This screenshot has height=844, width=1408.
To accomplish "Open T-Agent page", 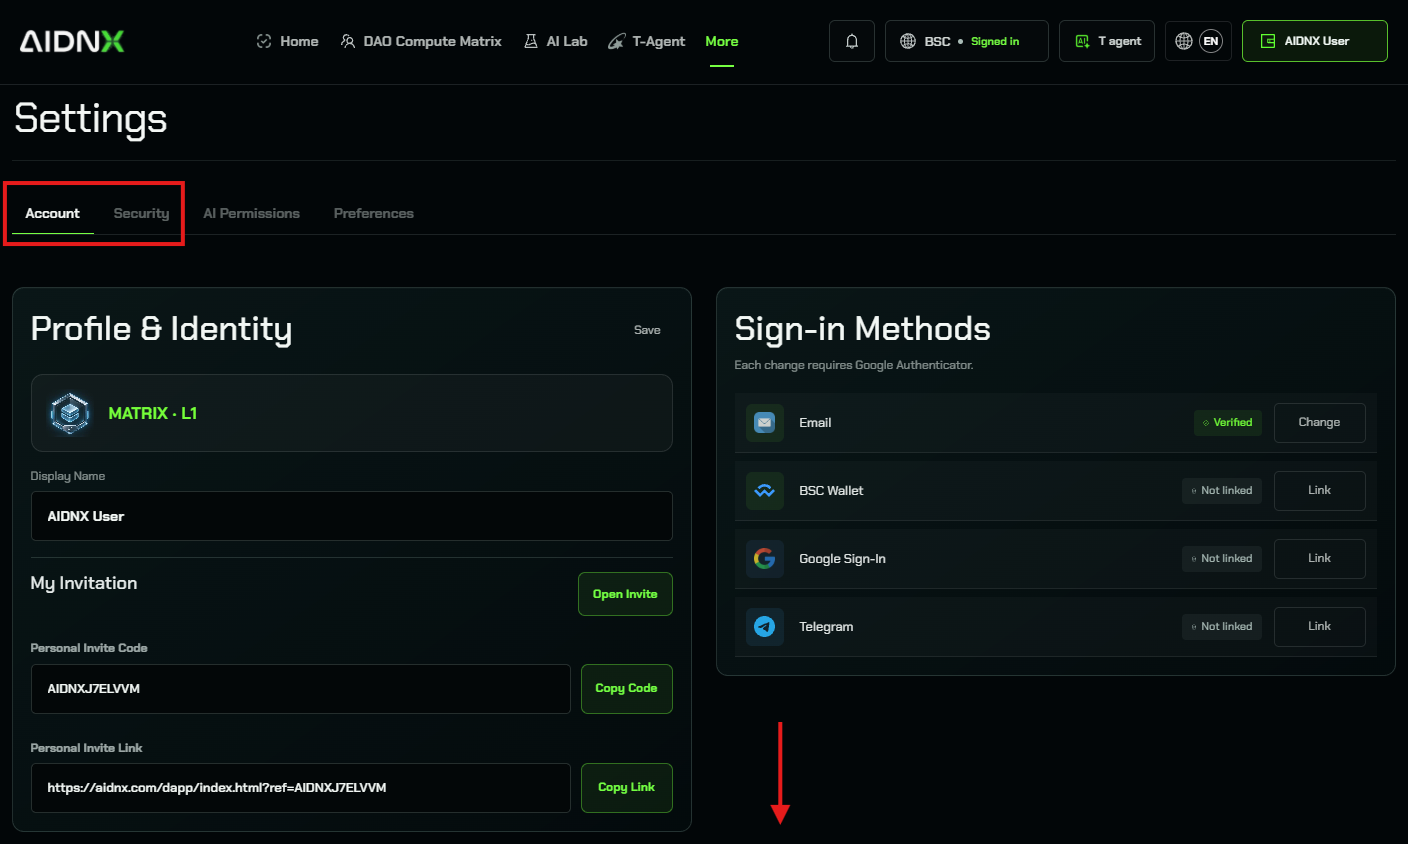I will (x=647, y=41).
